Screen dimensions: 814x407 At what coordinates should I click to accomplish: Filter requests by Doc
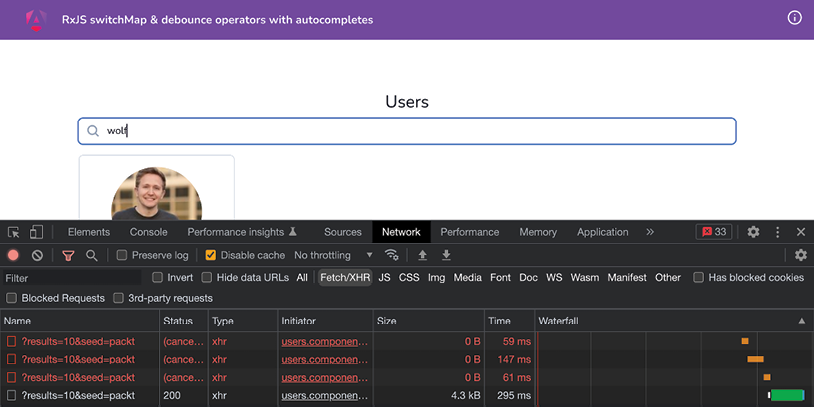pos(528,278)
